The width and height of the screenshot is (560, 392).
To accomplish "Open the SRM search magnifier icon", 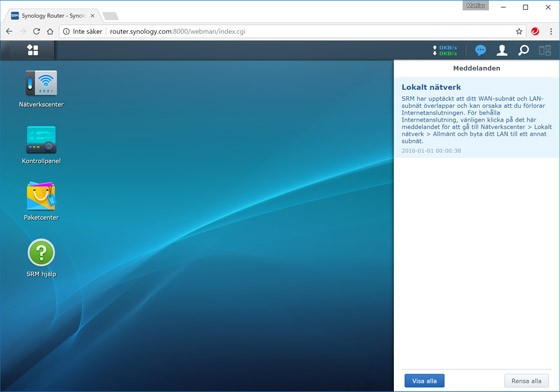I will (x=524, y=50).
